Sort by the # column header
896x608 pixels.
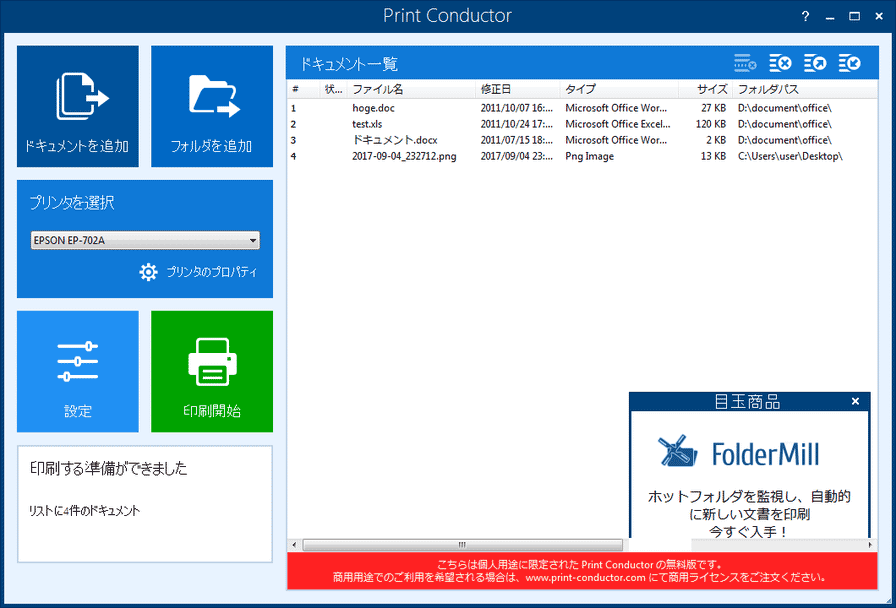coord(303,89)
